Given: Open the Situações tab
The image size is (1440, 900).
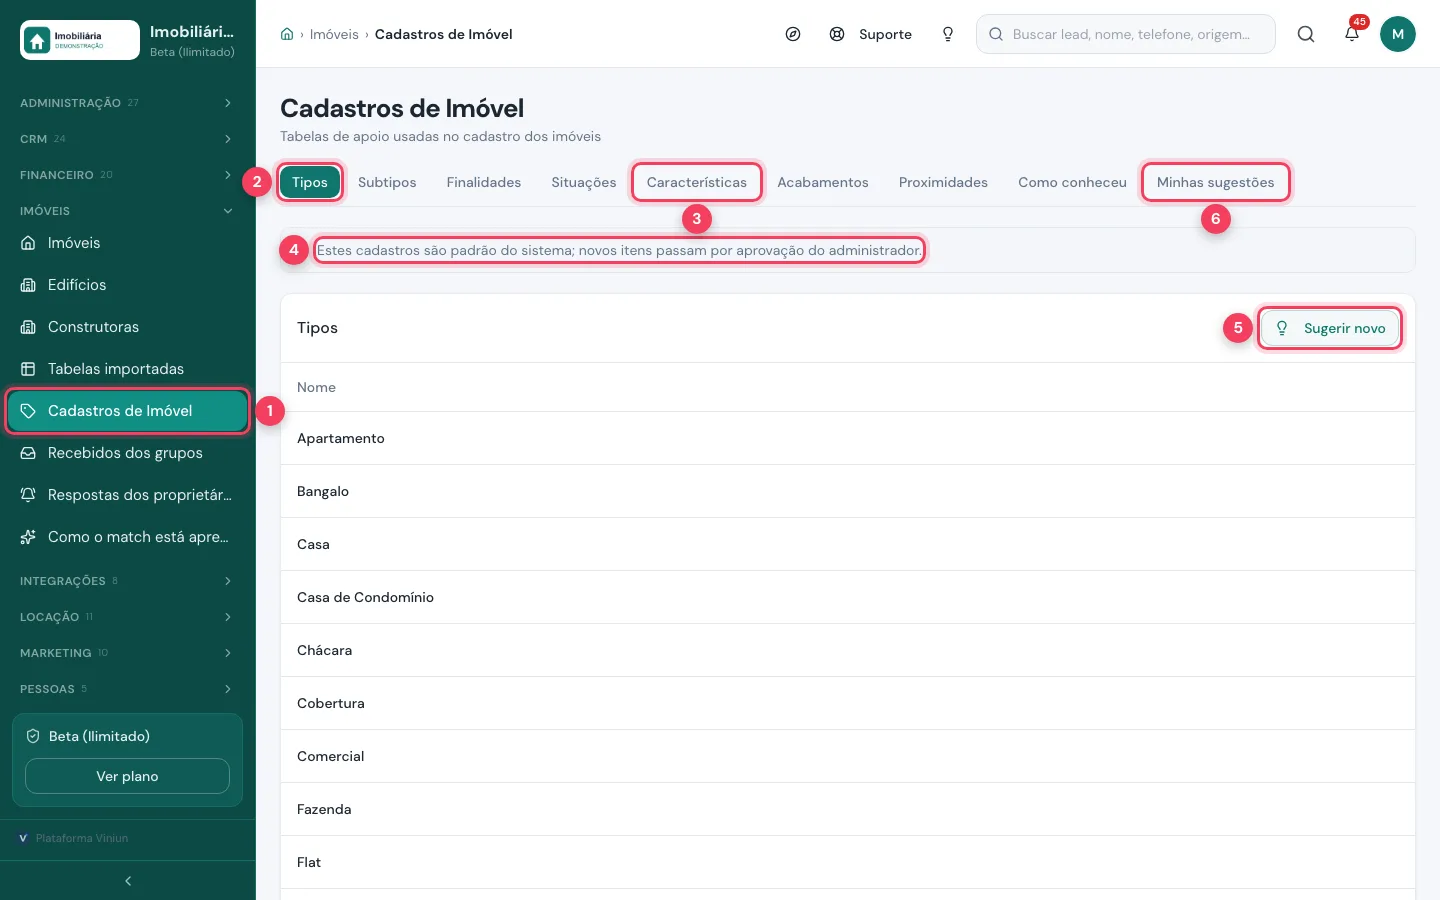Looking at the screenshot, I should coord(584,182).
